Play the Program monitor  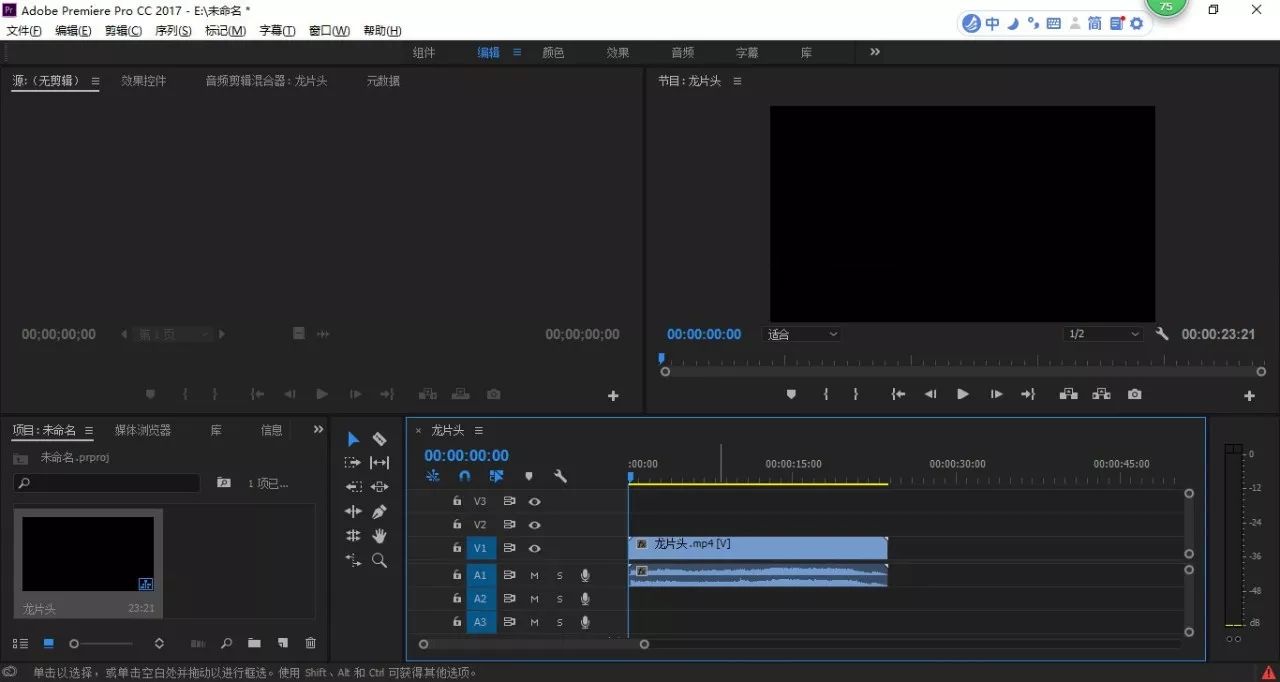pyautogui.click(x=962, y=395)
